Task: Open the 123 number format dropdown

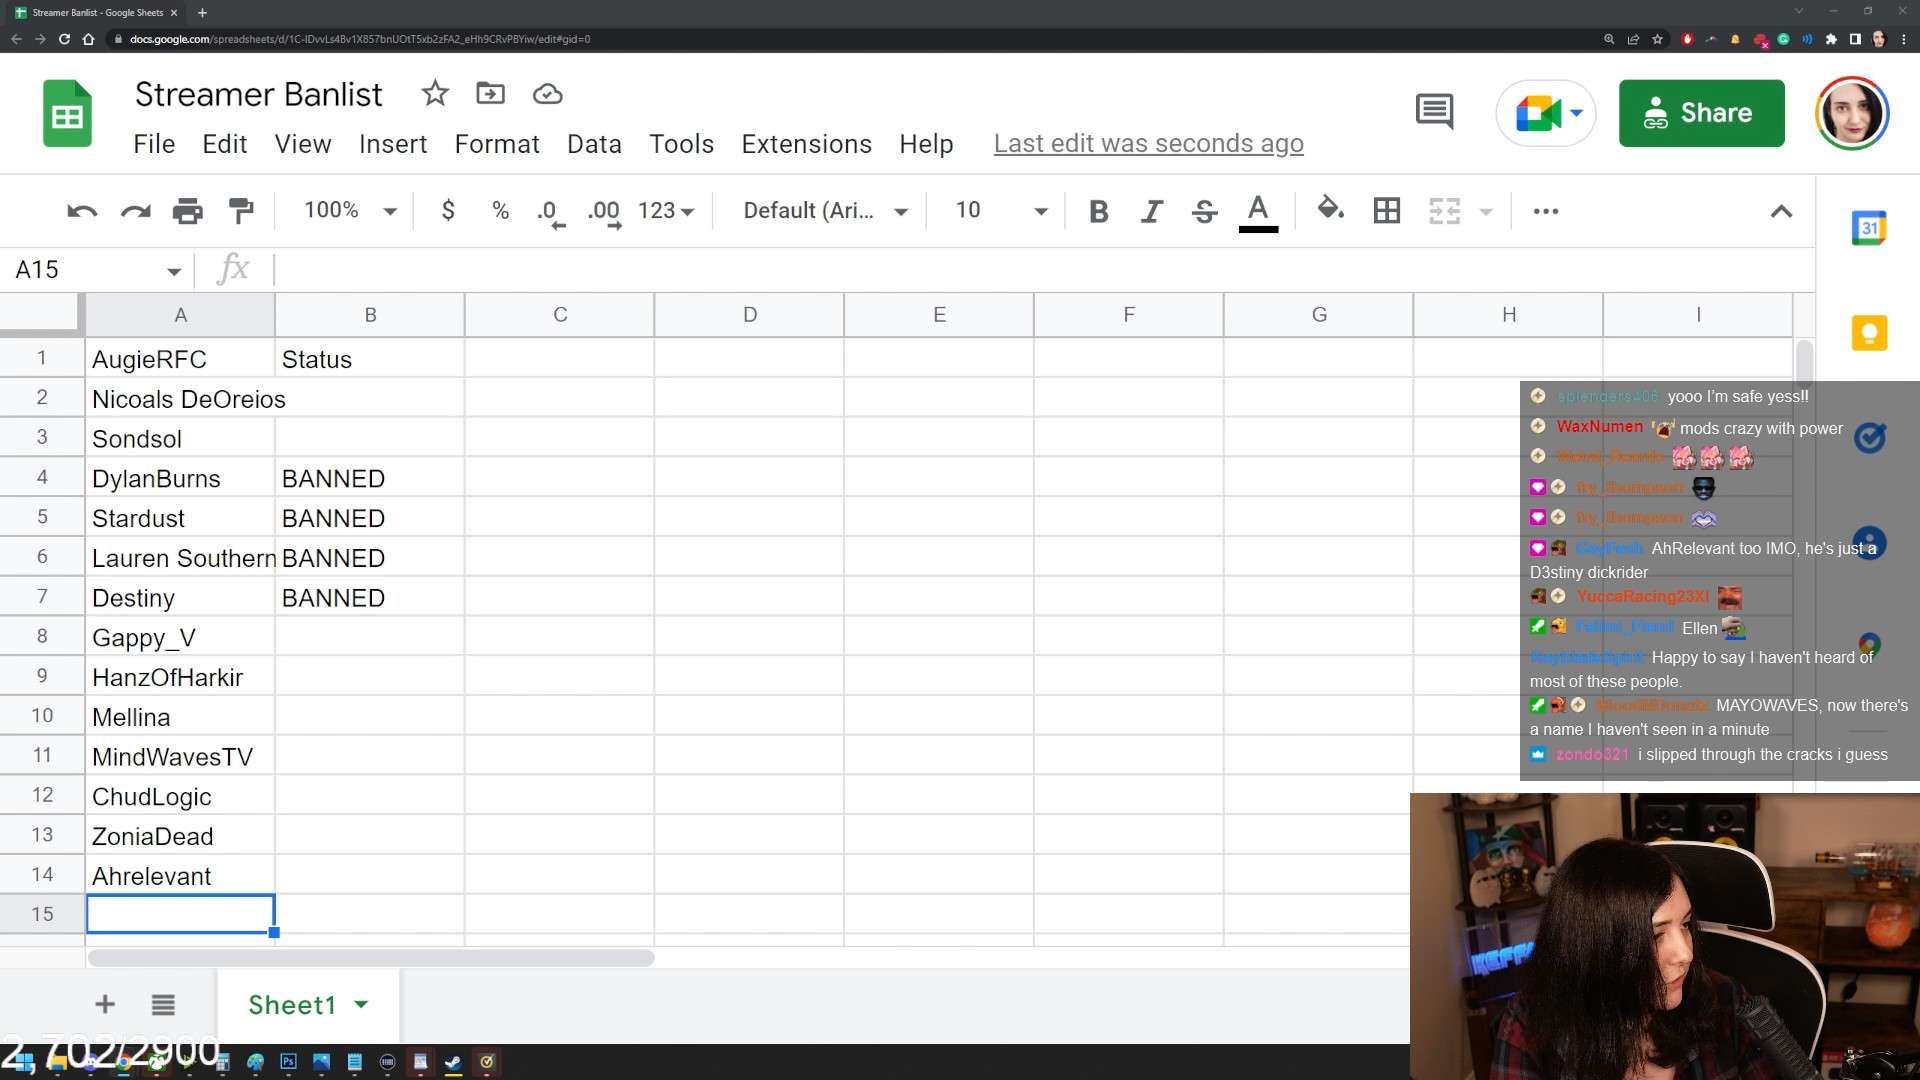Action: coord(666,211)
